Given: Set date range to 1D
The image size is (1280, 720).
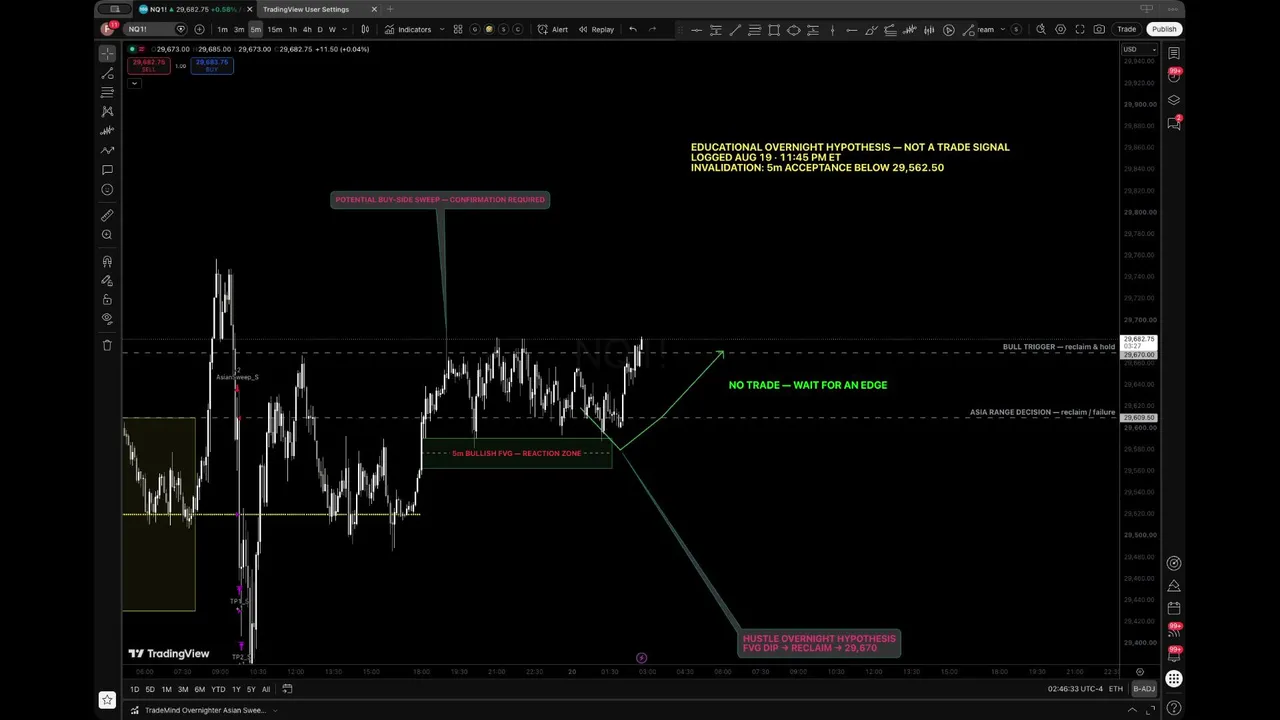Looking at the screenshot, I should point(134,689).
